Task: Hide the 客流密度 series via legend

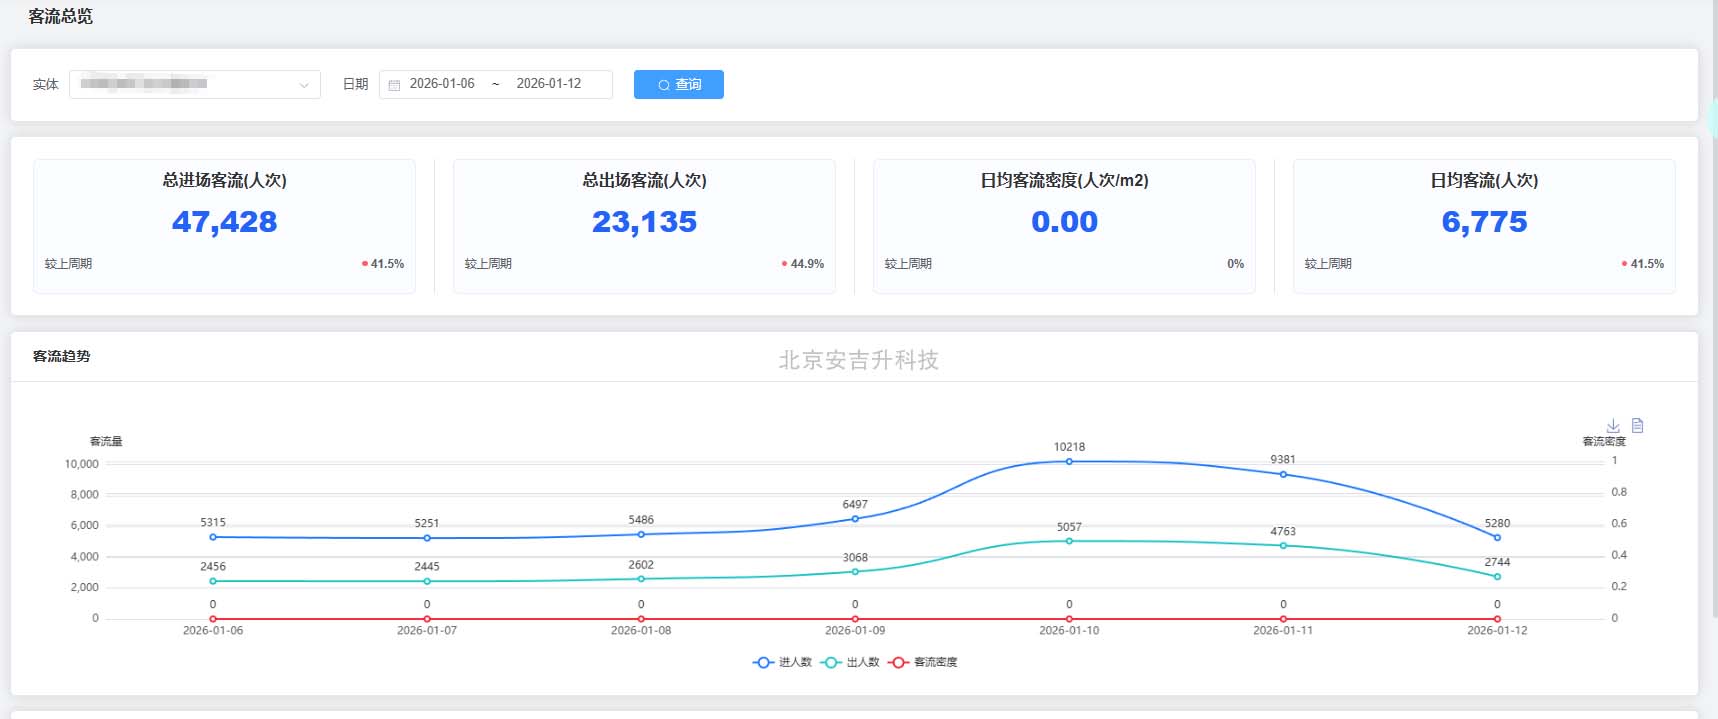Action: pyautogui.click(x=924, y=662)
